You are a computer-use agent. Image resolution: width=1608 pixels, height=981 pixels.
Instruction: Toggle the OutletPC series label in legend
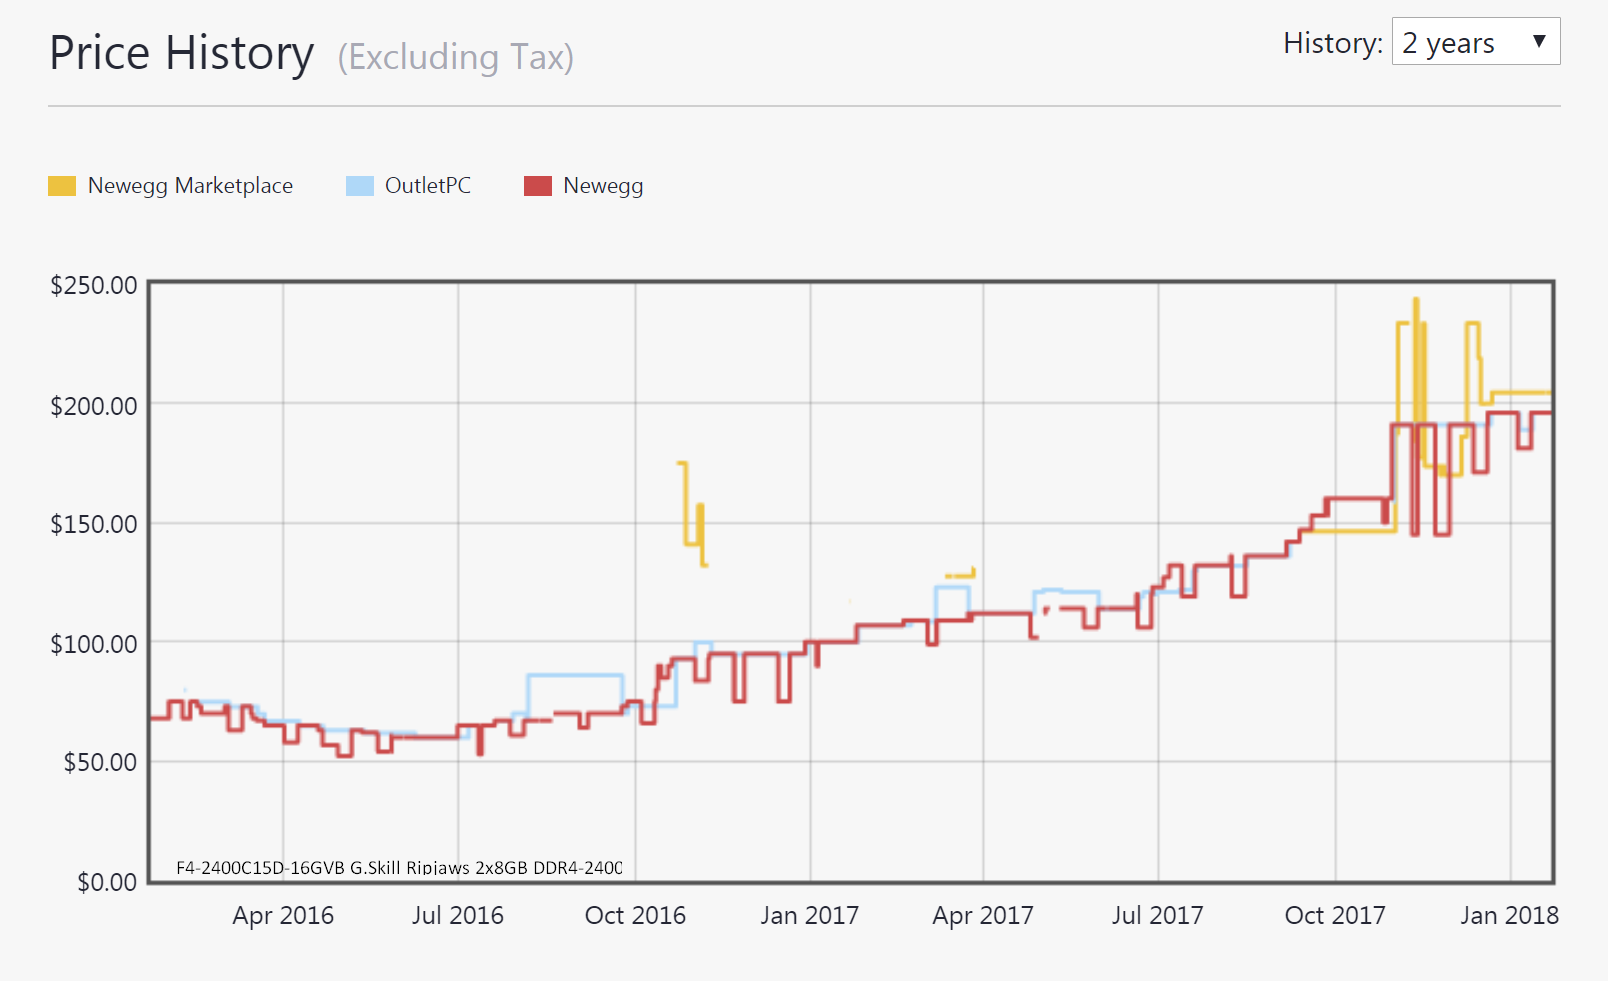point(427,186)
